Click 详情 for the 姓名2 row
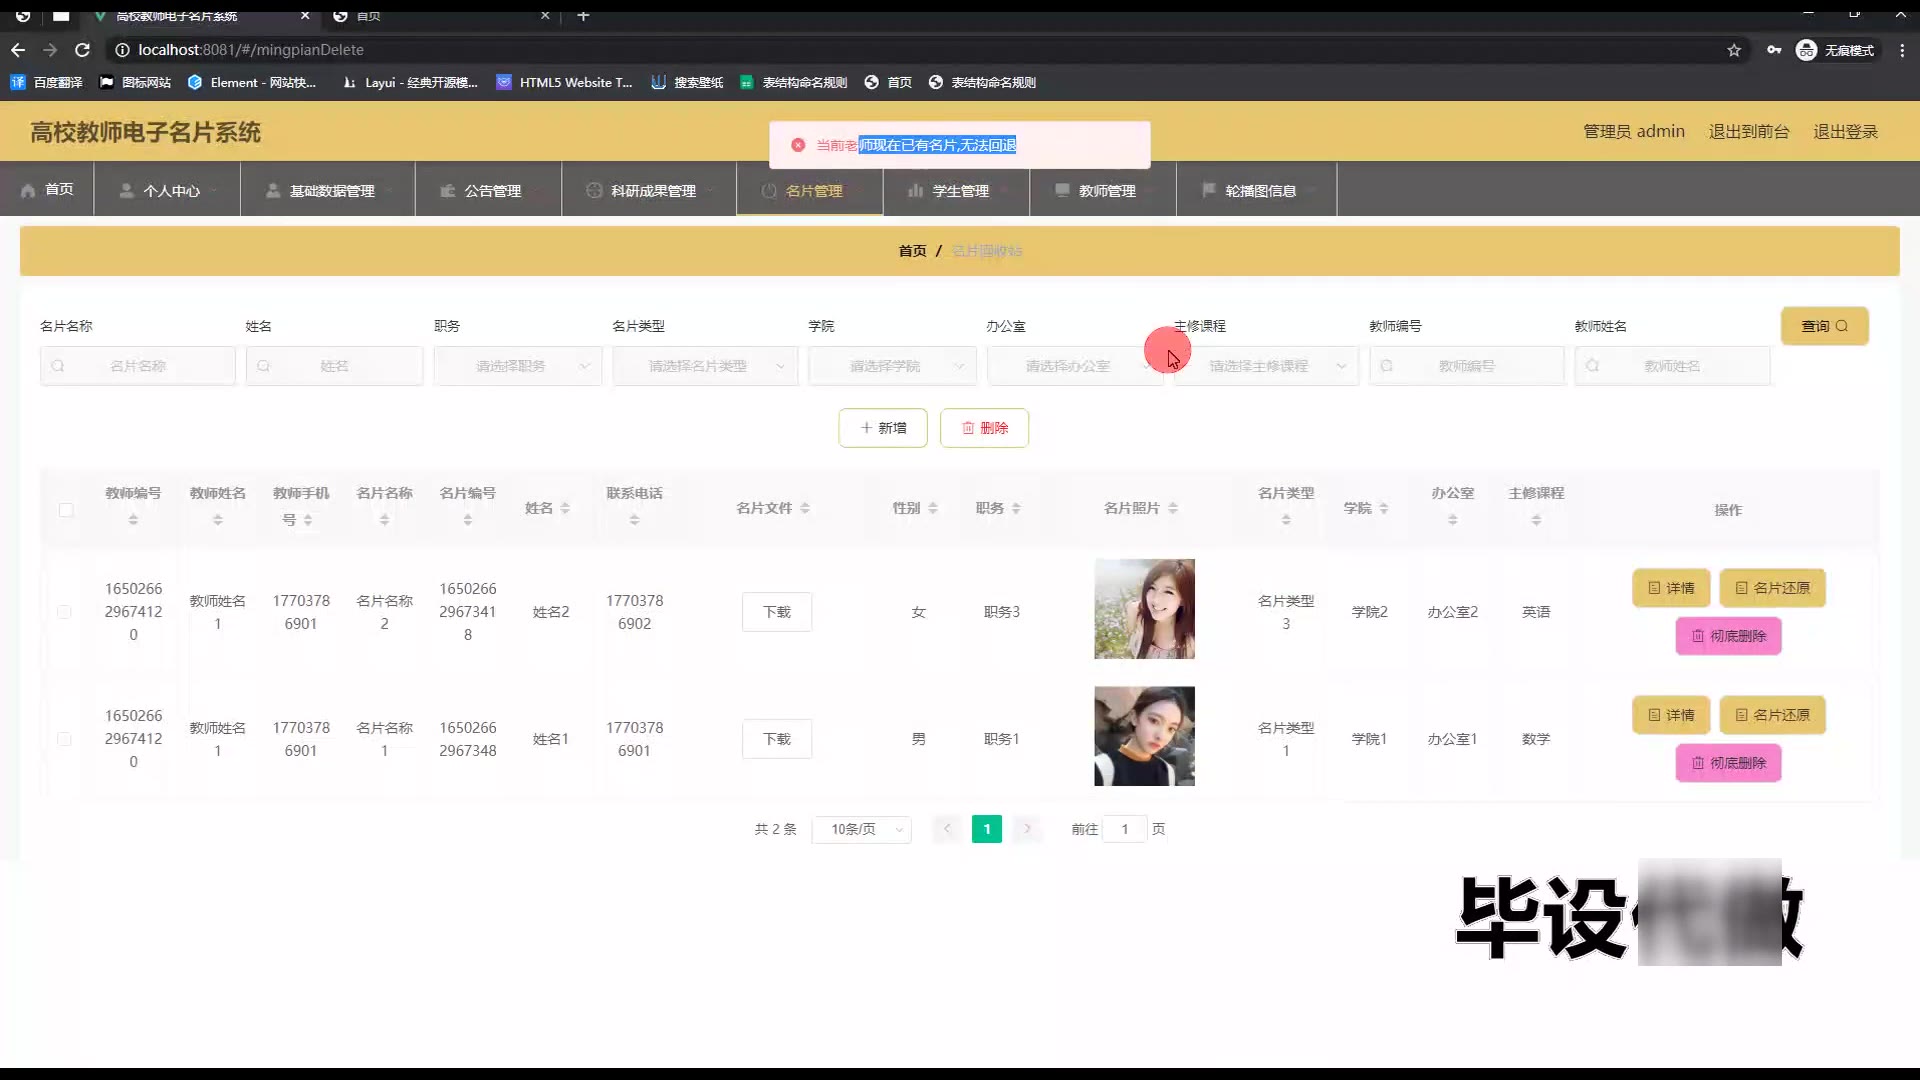This screenshot has width=1920, height=1080. [x=1671, y=588]
